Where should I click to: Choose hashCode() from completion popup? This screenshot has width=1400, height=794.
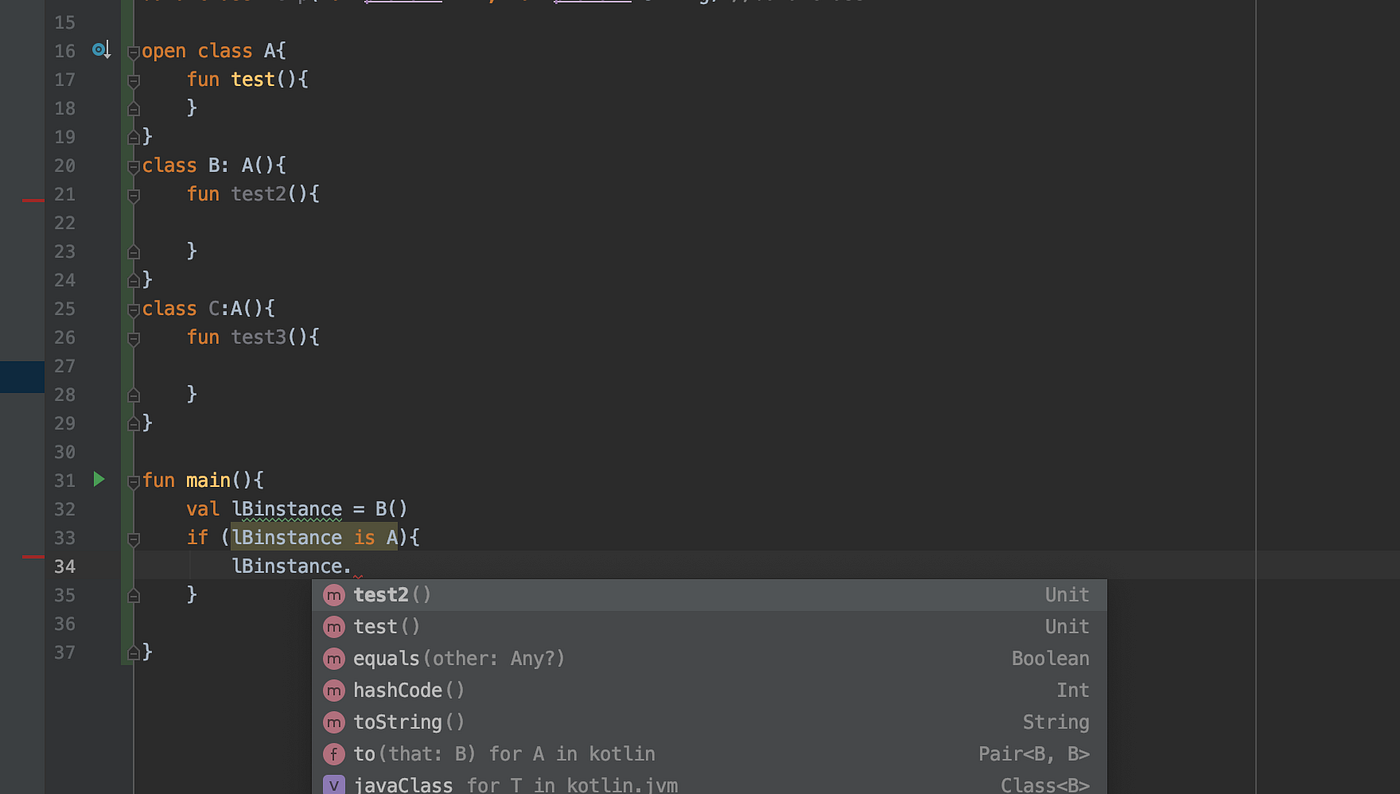pos(707,691)
